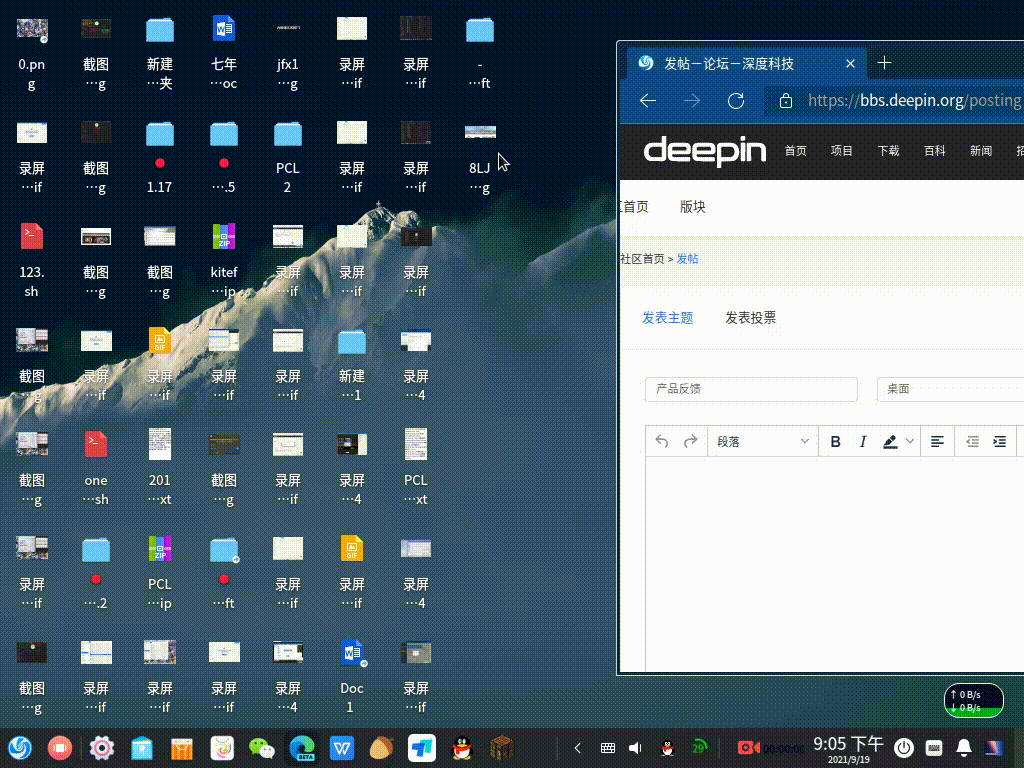The height and width of the screenshot is (768, 1024).
Task: Expand the highlight color options arrow
Action: tap(910, 441)
